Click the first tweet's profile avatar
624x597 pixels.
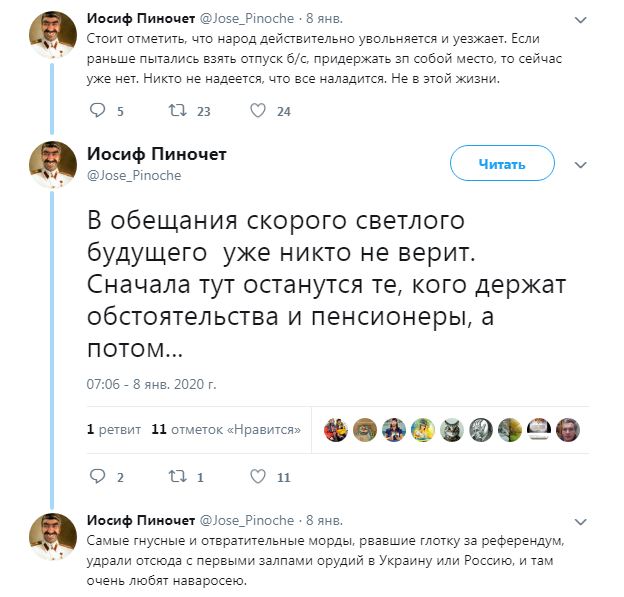coord(52,40)
